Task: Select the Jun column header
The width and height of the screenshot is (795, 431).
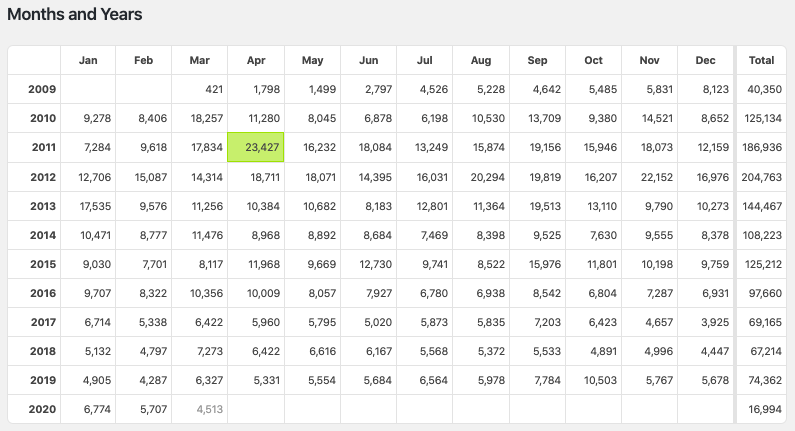Action: 369,60
